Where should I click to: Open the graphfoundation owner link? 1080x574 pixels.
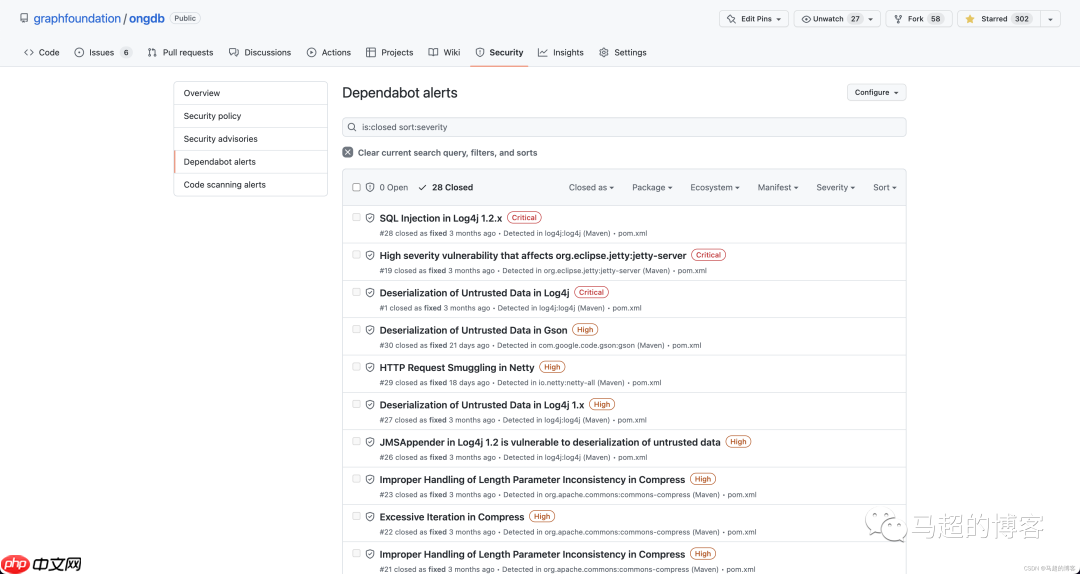[x=77, y=19]
